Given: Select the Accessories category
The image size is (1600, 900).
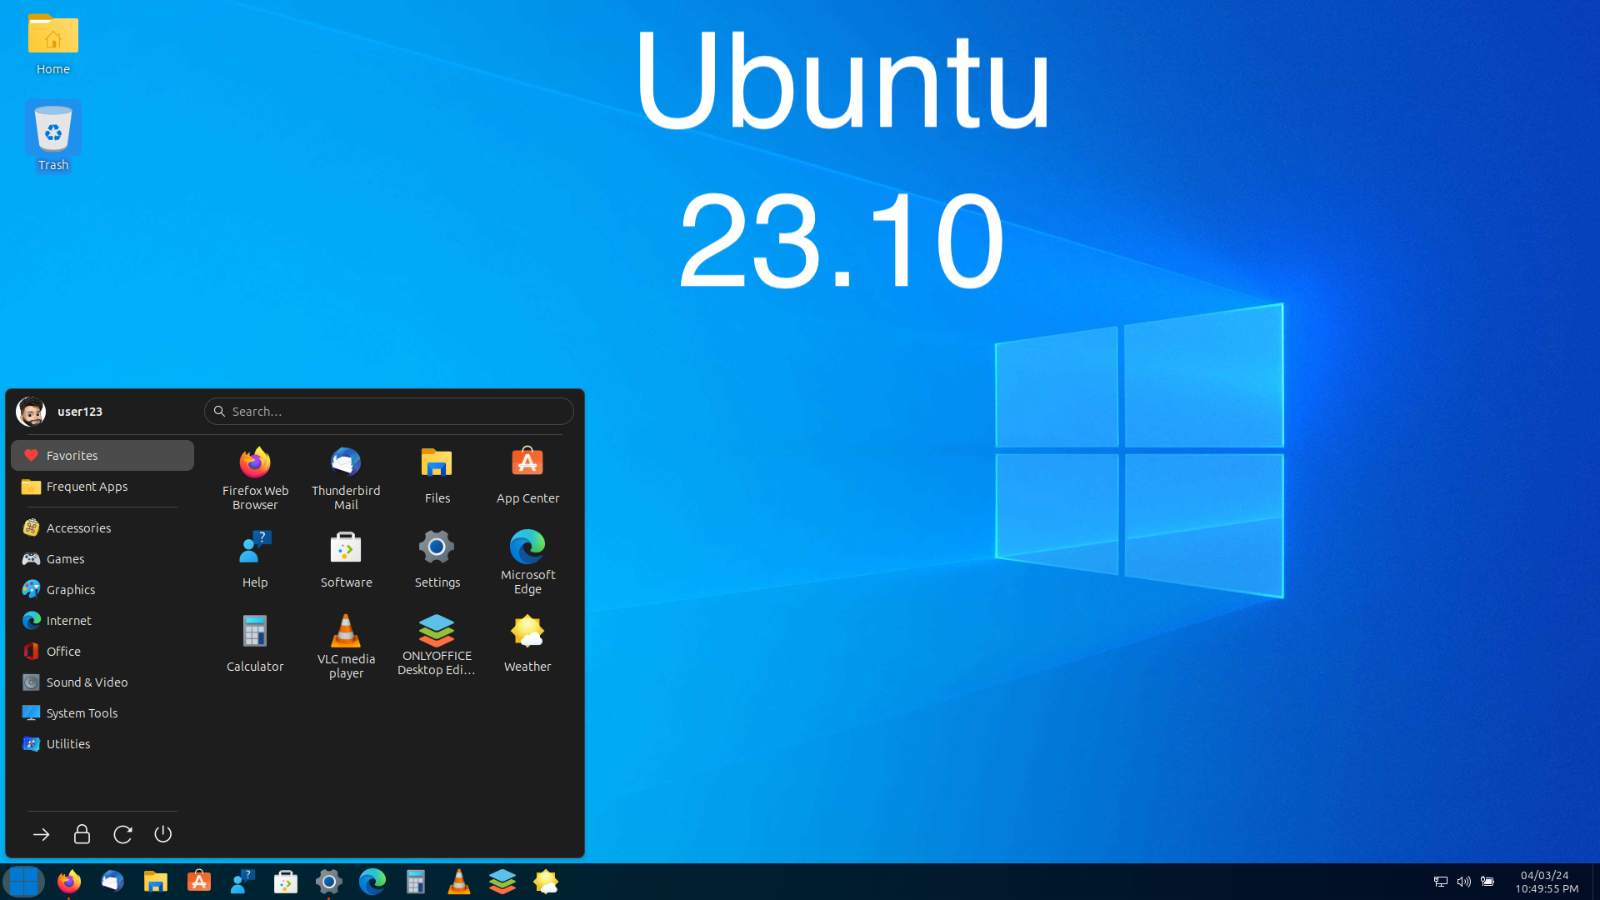Looking at the screenshot, I should click(x=102, y=528).
